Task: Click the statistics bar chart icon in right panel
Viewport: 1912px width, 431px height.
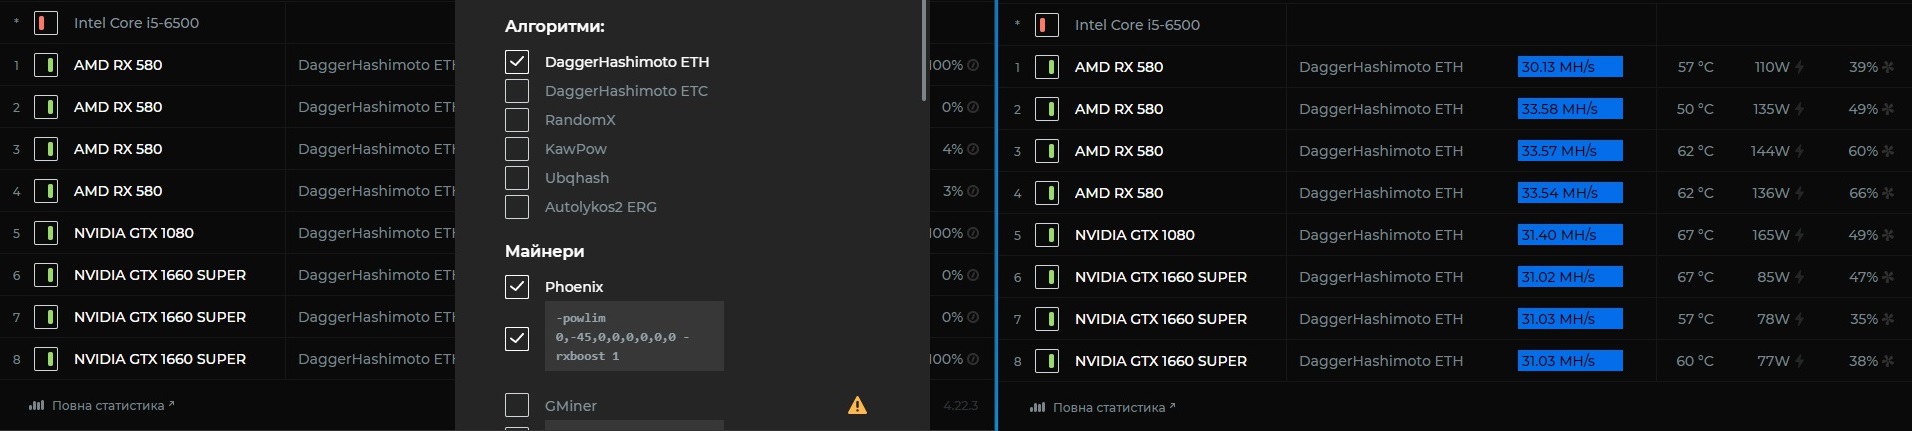Action: click(1037, 407)
